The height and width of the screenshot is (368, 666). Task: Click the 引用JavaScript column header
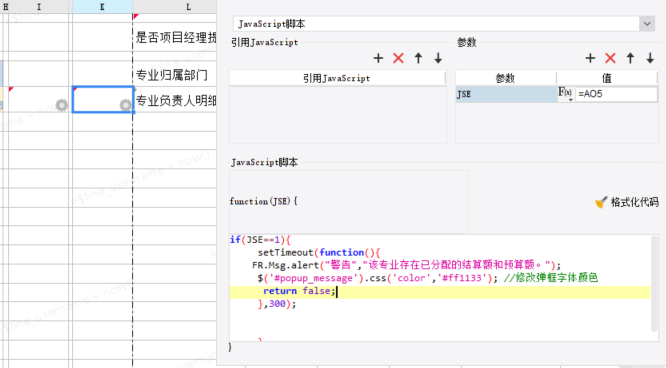pos(337,78)
